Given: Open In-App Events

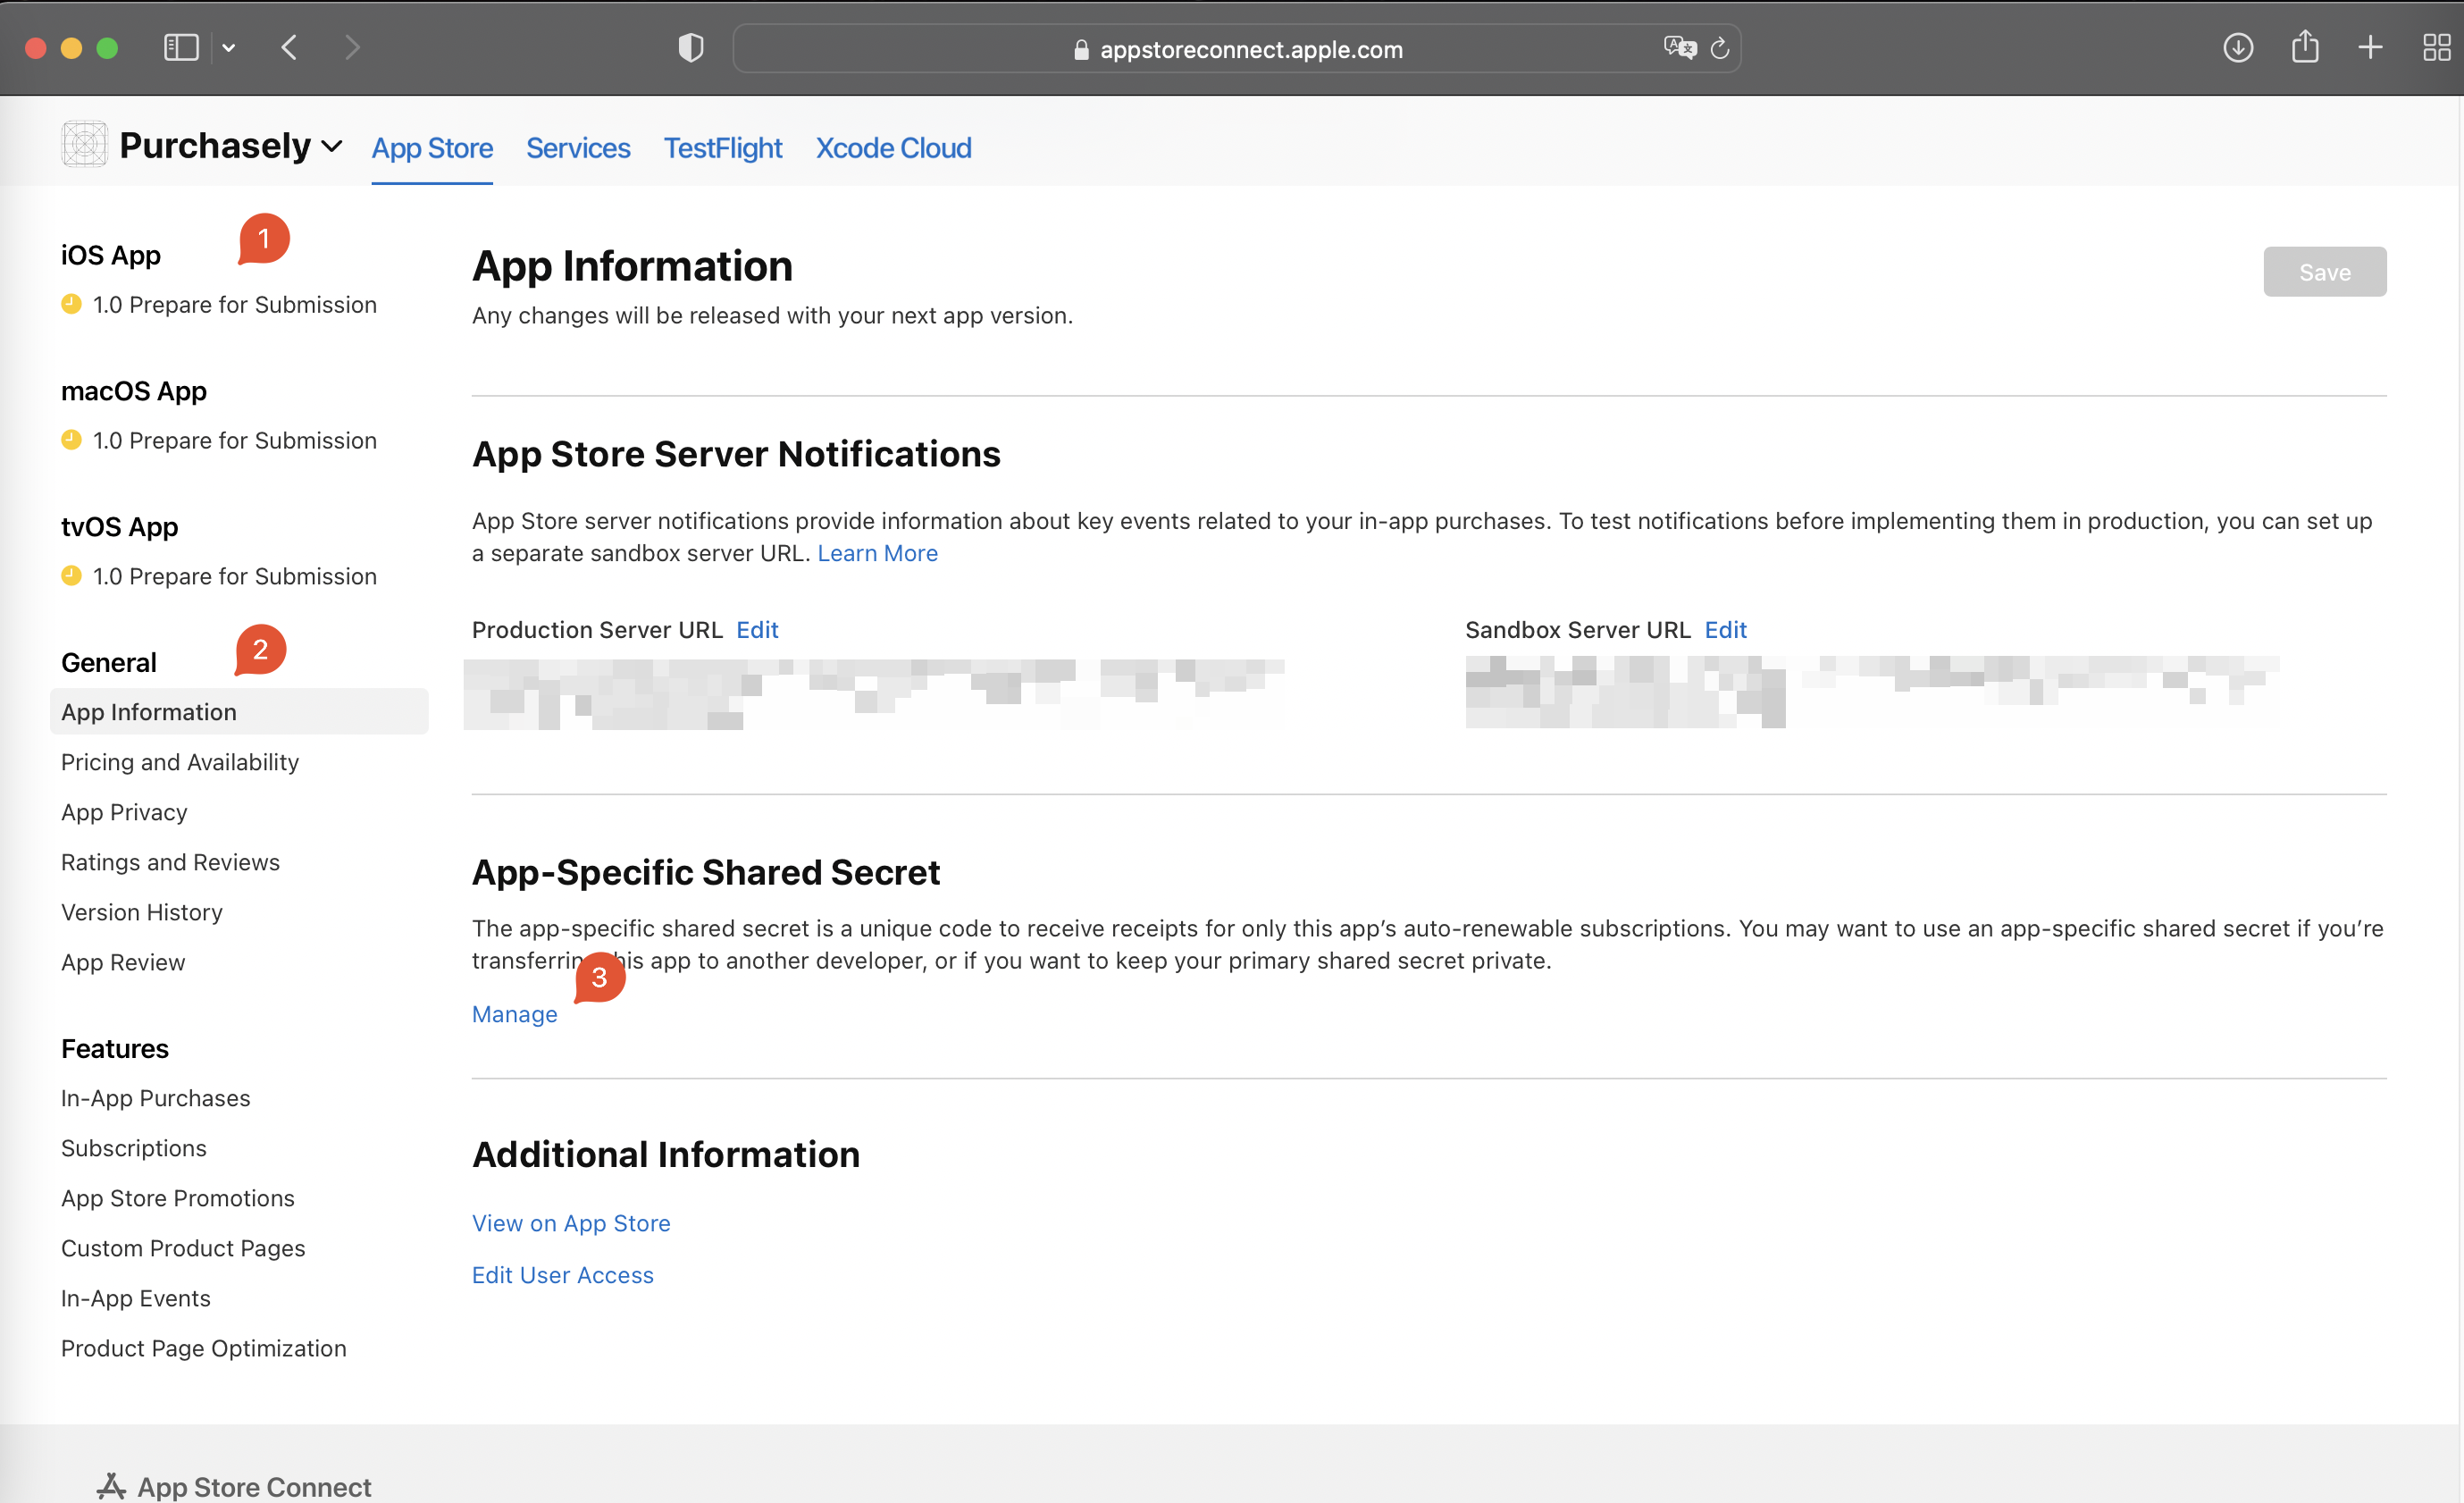Looking at the screenshot, I should [x=136, y=1298].
